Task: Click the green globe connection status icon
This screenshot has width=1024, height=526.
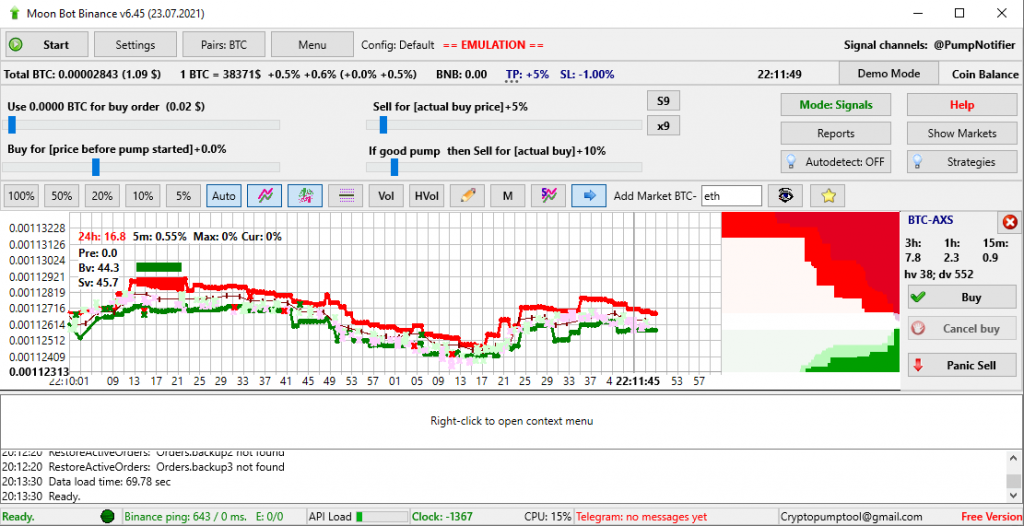Action: [x=107, y=516]
